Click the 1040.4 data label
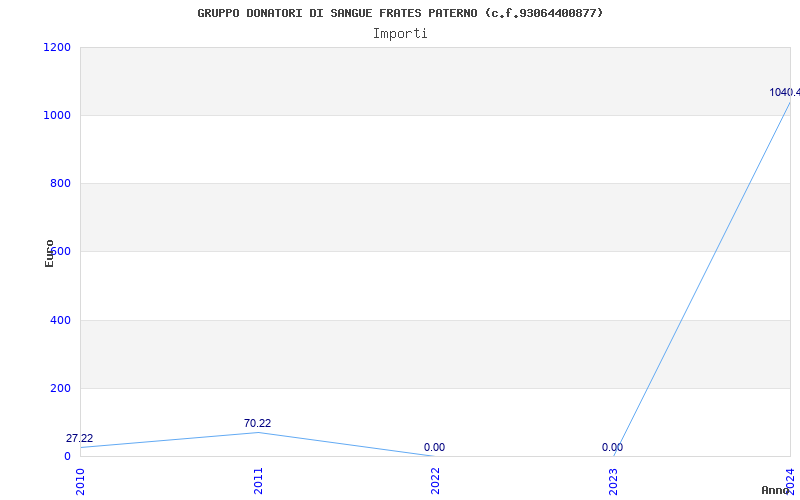800x500 pixels. click(x=785, y=92)
